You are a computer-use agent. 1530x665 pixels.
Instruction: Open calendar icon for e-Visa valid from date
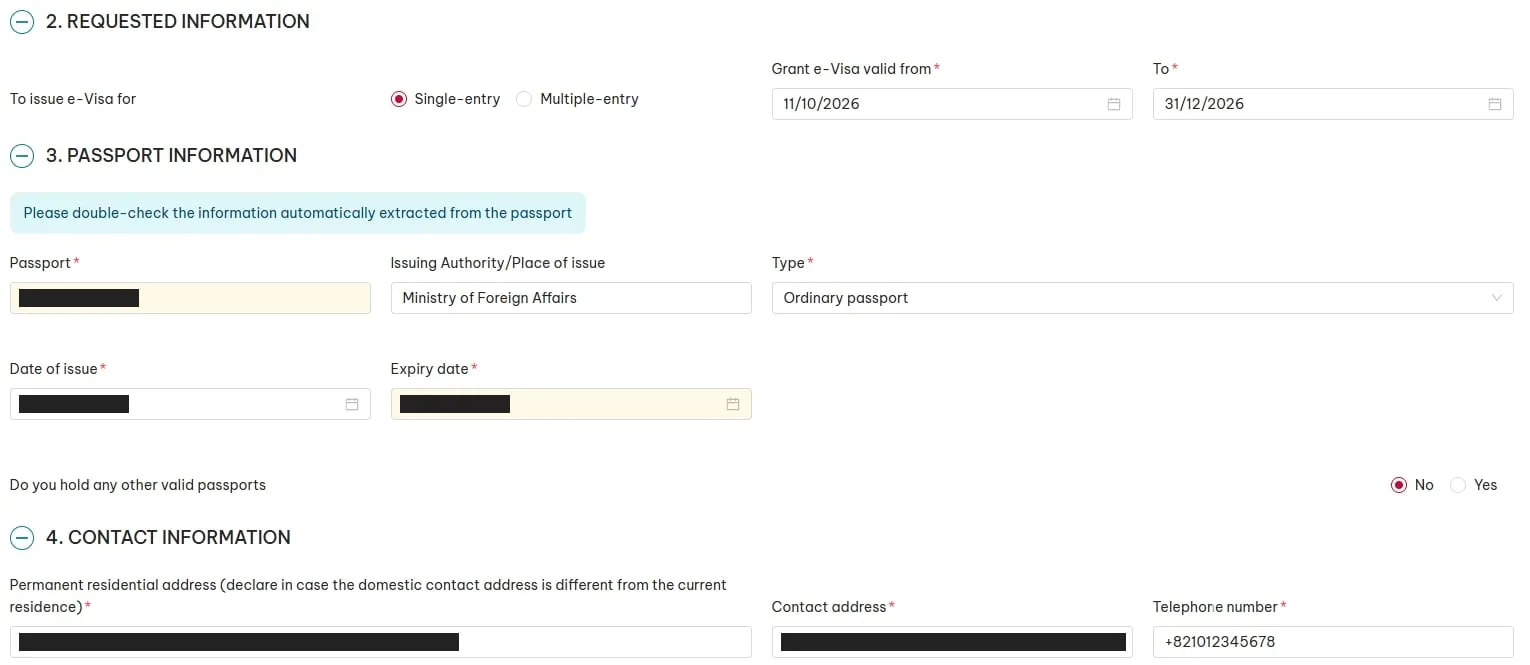[x=1113, y=104]
